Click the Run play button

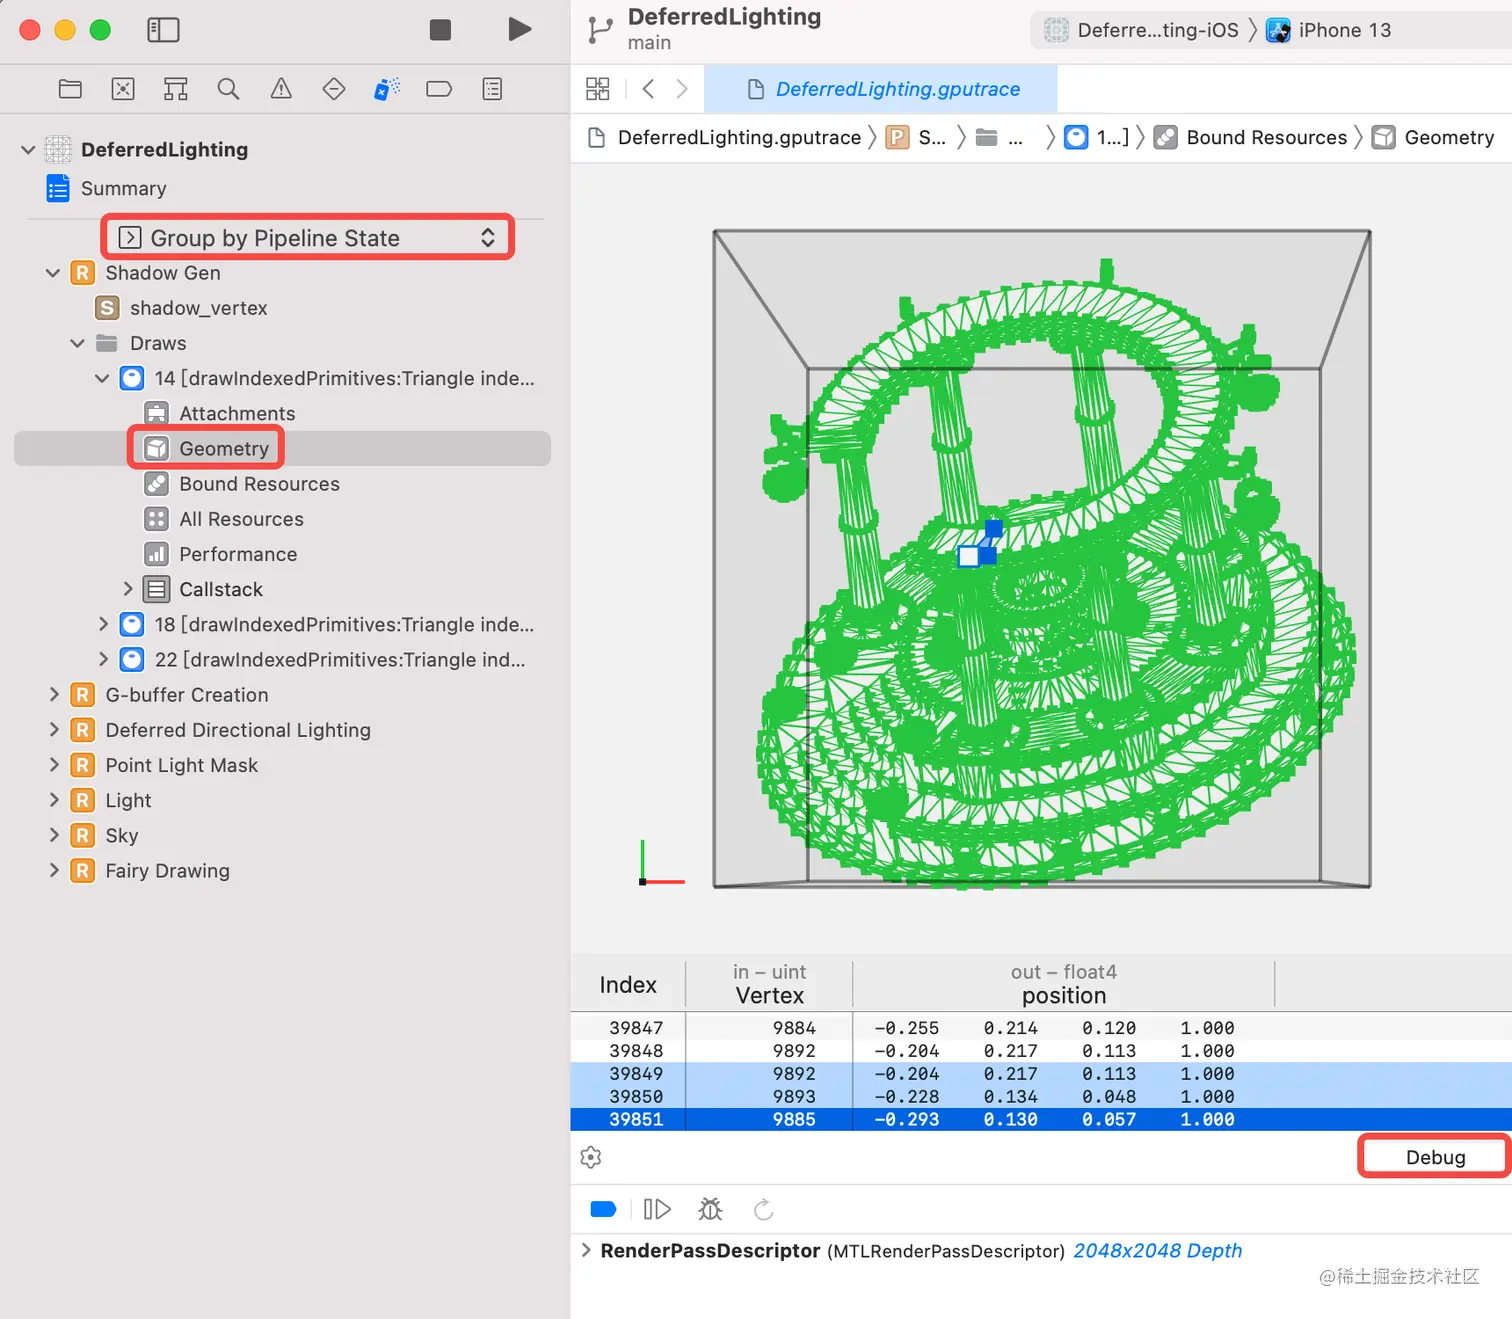tap(519, 30)
